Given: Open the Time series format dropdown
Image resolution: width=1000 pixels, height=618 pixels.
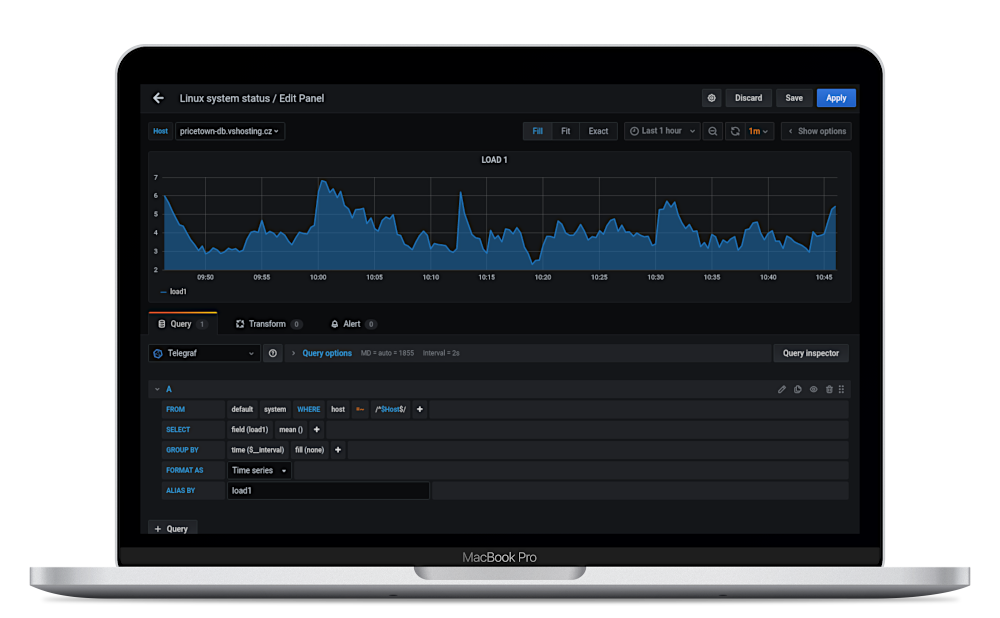Looking at the screenshot, I should [259, 471].
